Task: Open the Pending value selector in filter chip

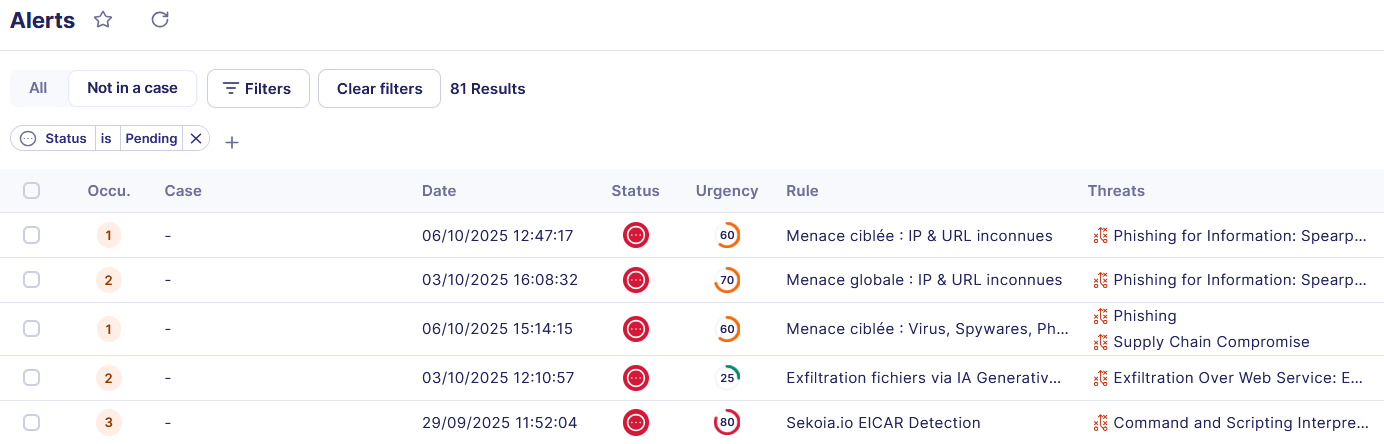Action: 151,139
